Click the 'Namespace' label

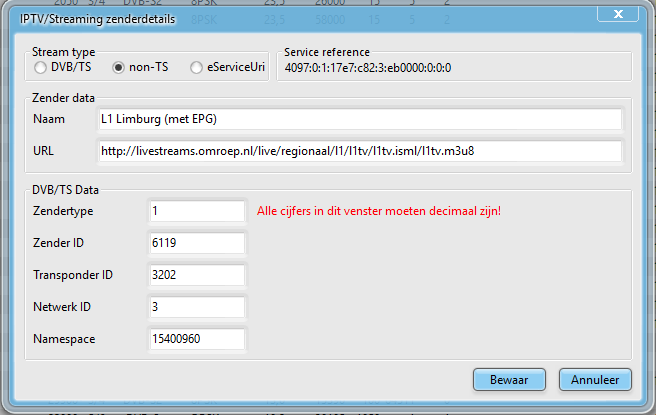click(64, 339)
